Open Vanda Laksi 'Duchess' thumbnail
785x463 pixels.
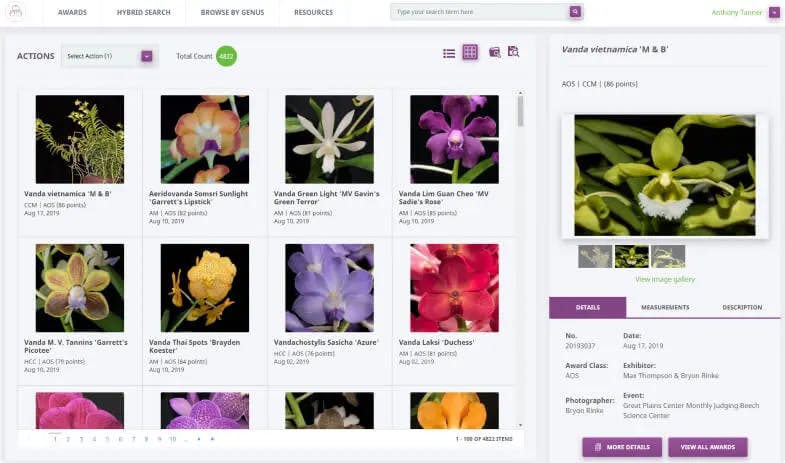454,288
